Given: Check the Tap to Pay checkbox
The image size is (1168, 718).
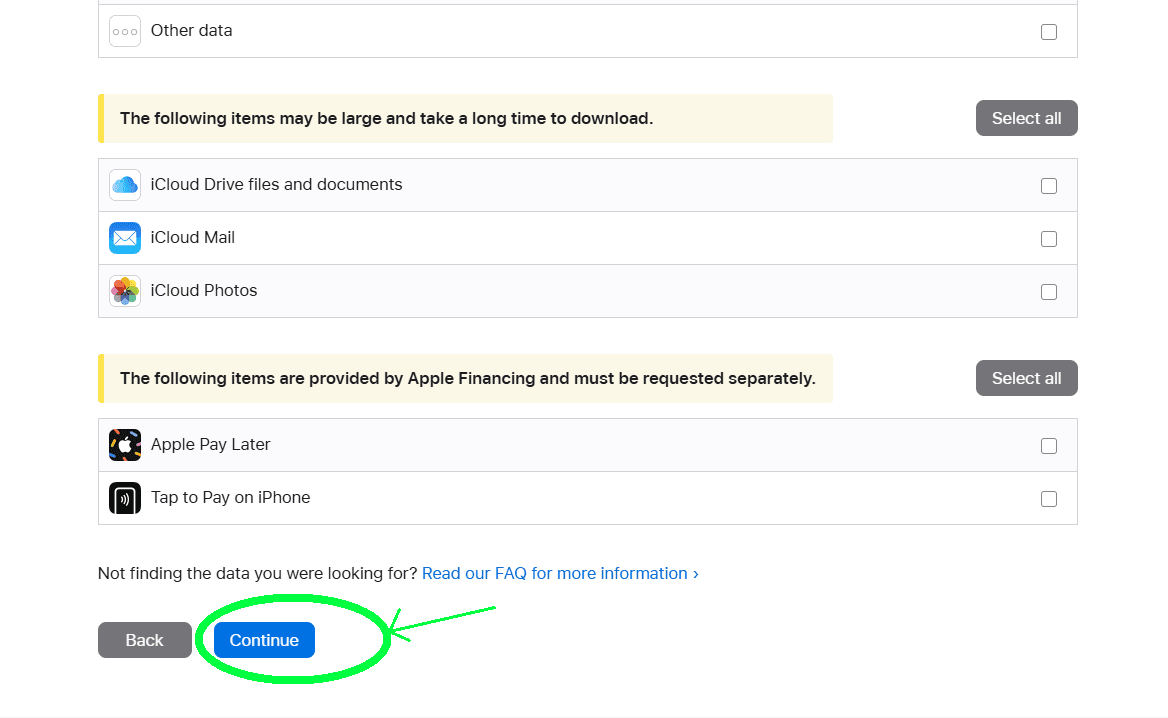Looking at the screenshot, I should click(x=1048, y=498).
